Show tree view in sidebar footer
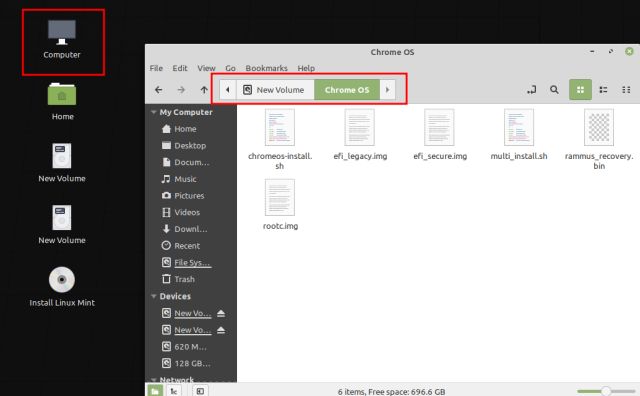 (x=174, y=391)
